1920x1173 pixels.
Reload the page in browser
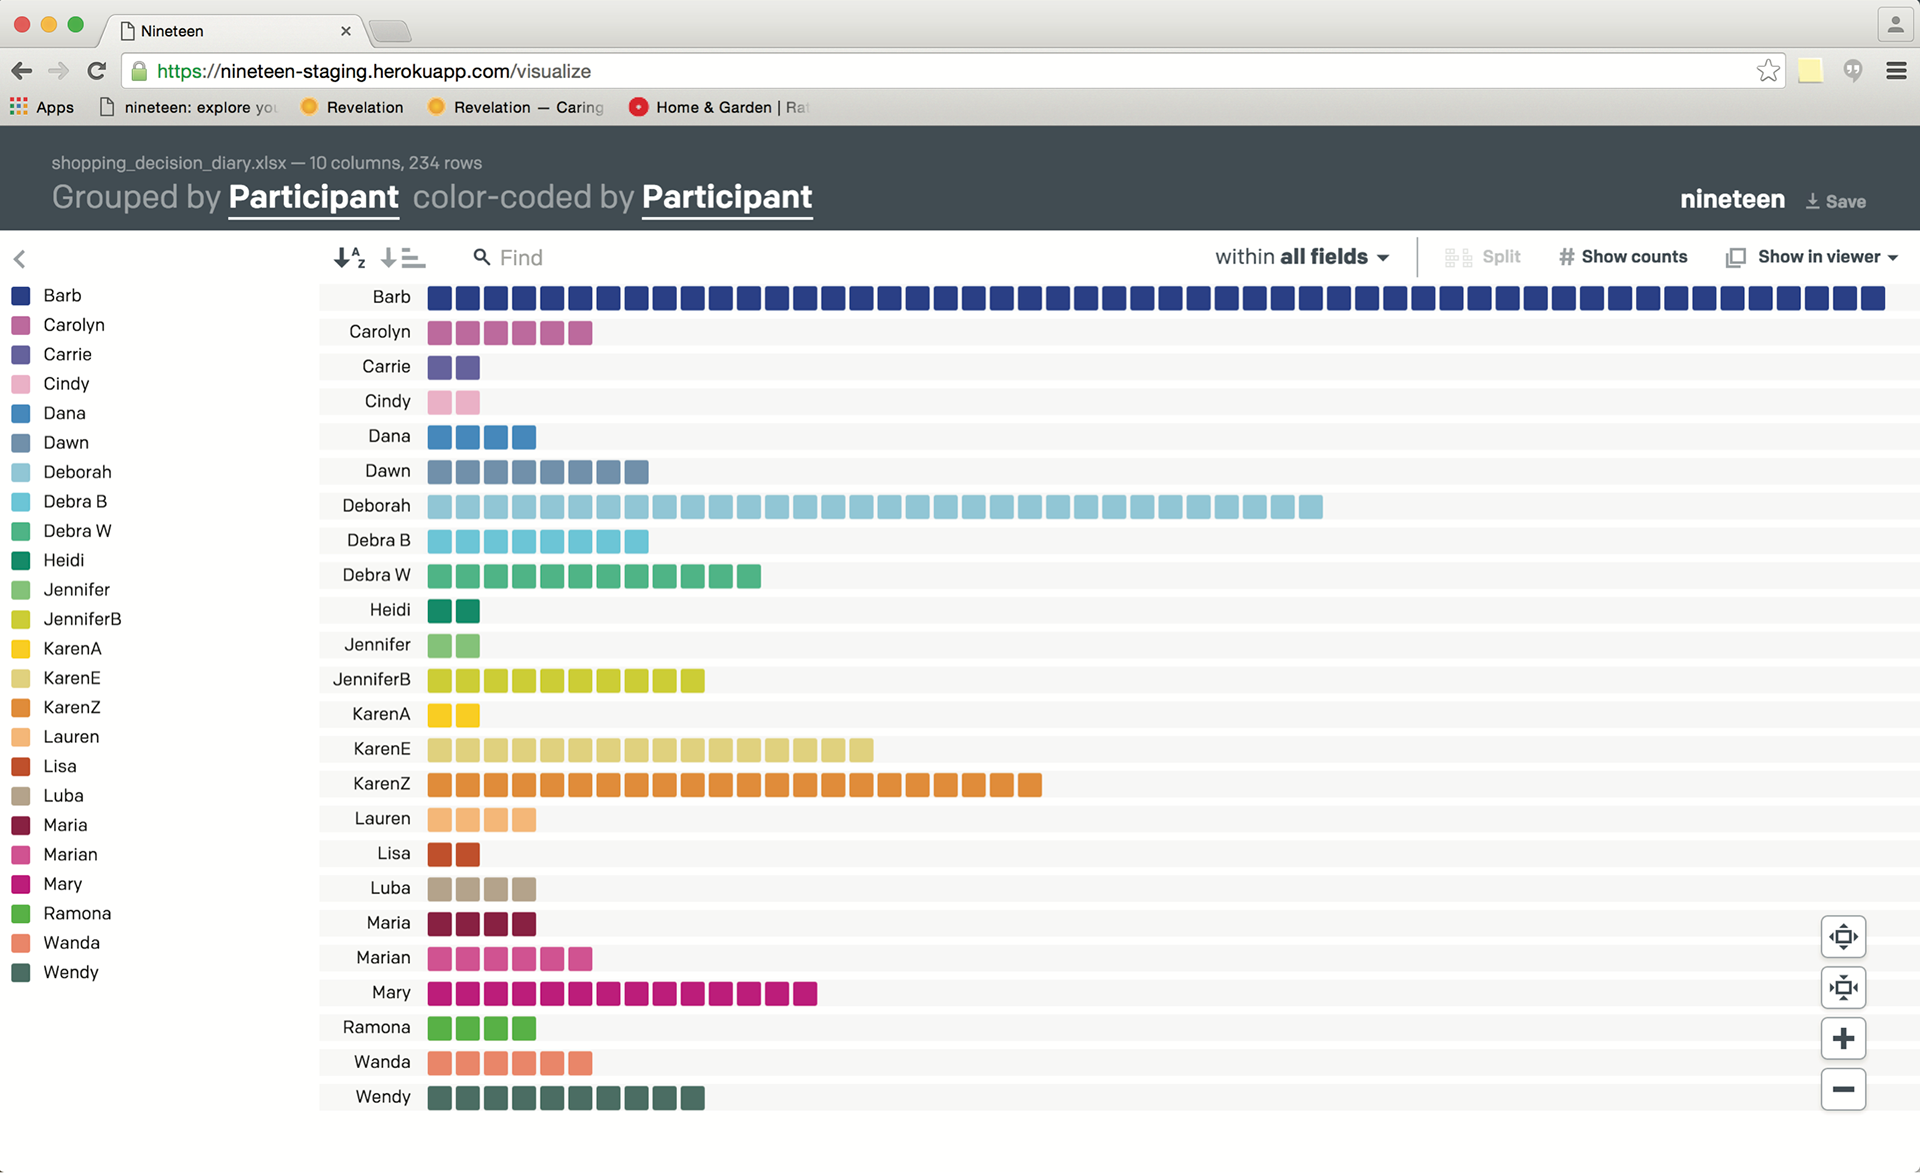tap(97, 71)
